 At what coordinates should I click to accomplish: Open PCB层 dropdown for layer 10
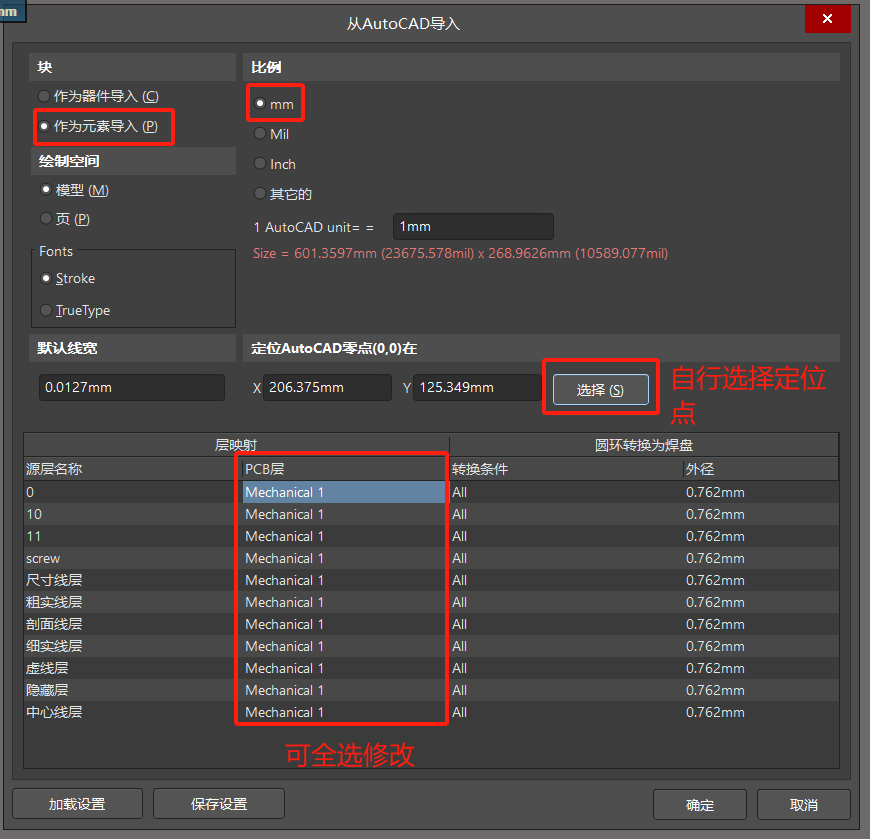(344, 514)
